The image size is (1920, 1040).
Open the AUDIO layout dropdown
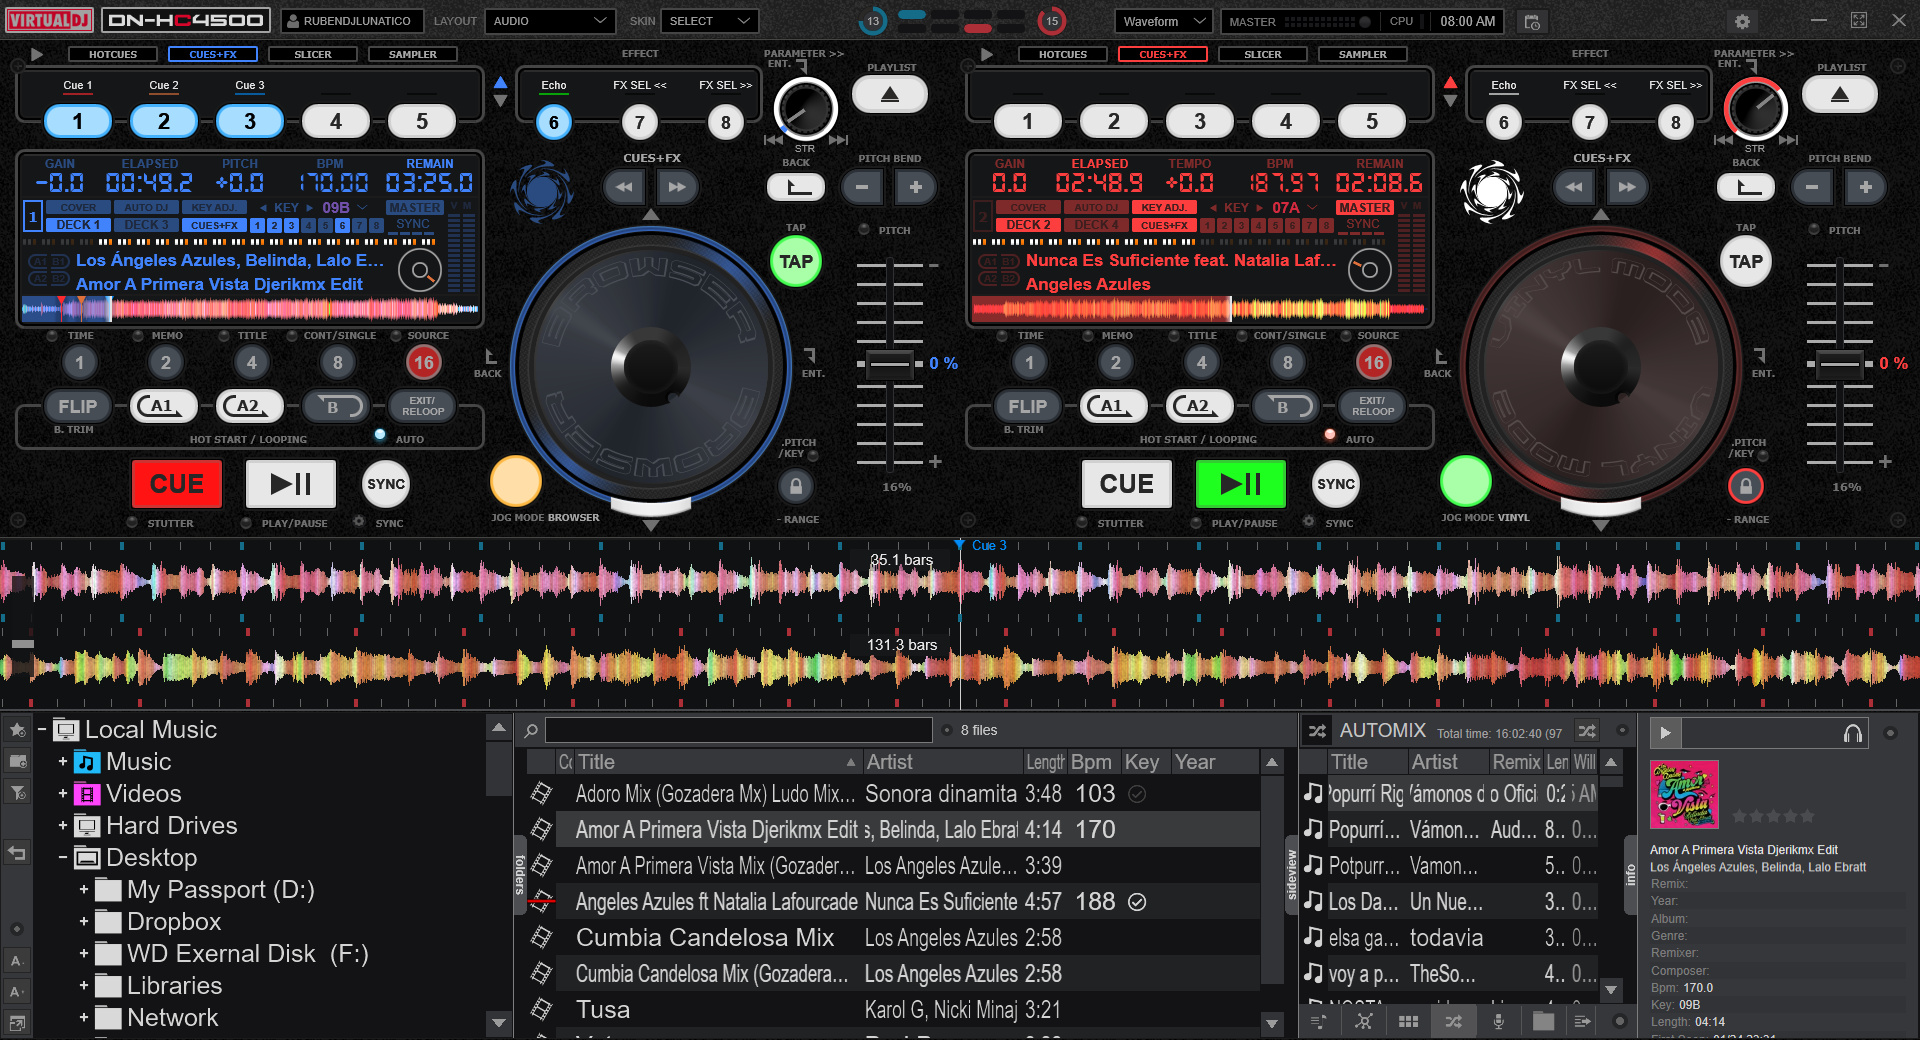pyautogui.click(x=549, y=21)
